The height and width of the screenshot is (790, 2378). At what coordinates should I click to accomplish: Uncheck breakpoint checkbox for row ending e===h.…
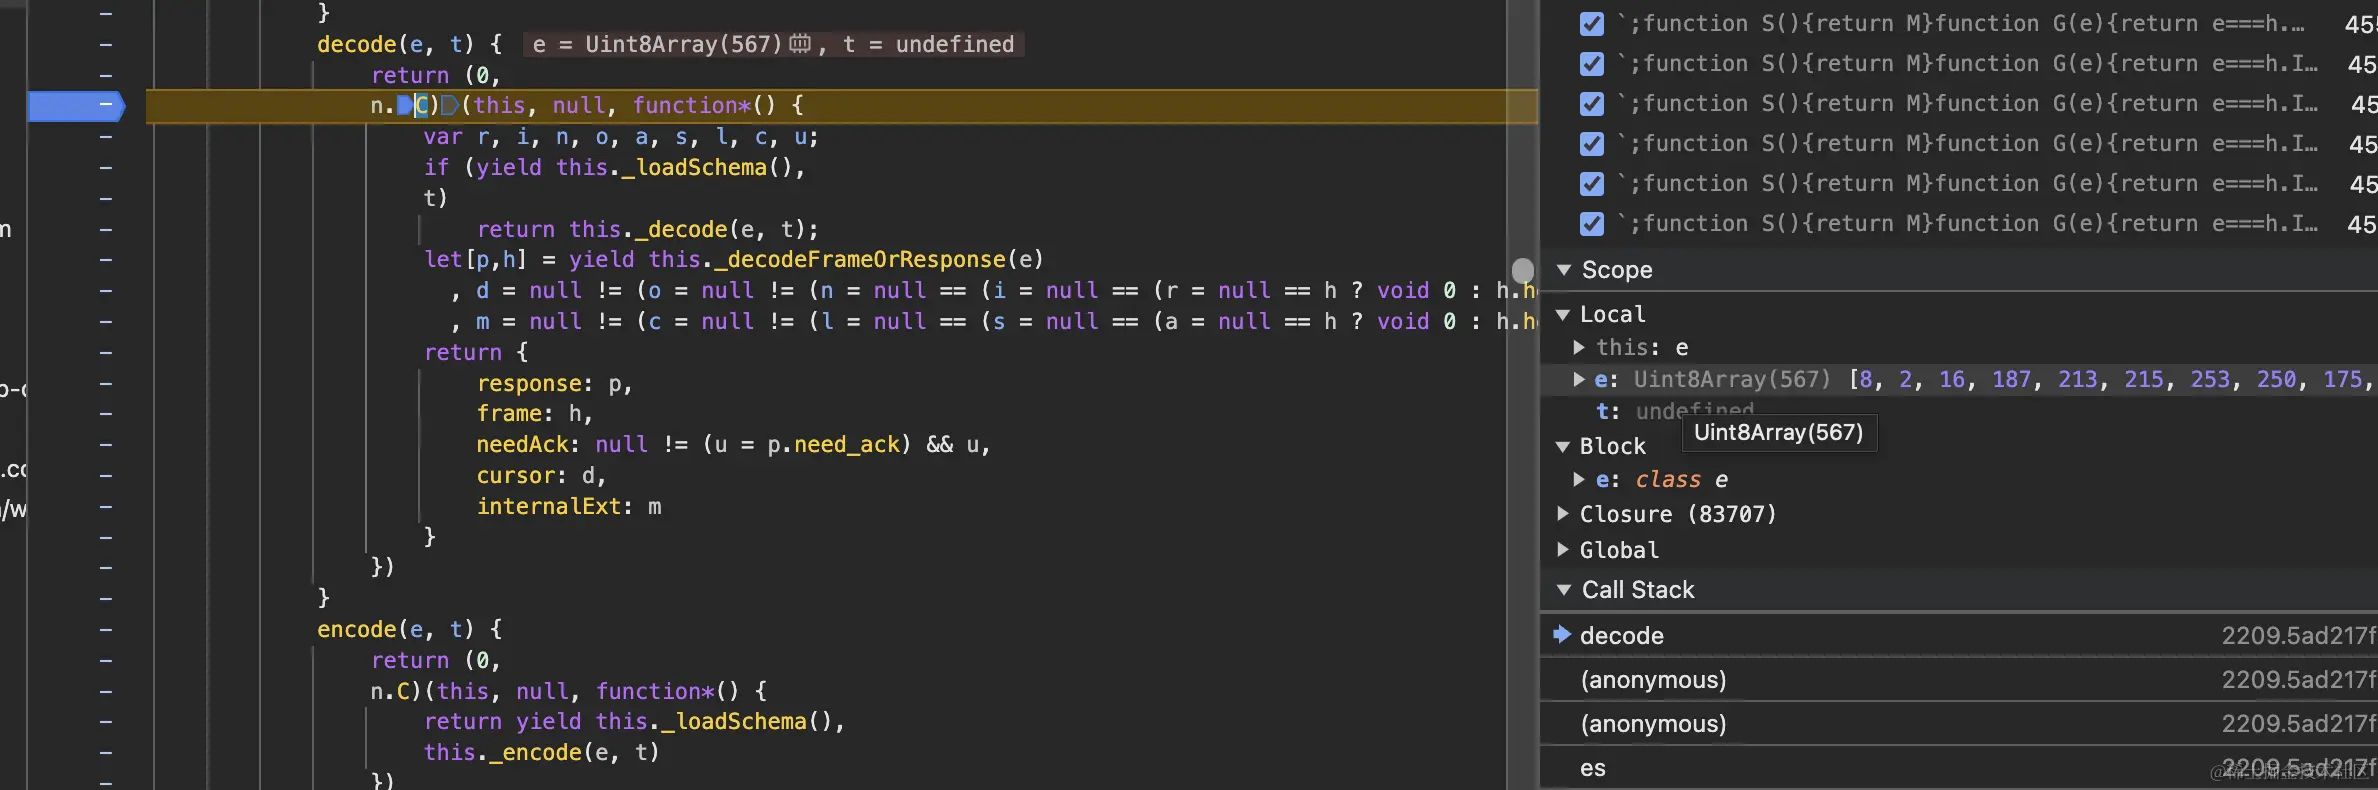(1592, 23)
